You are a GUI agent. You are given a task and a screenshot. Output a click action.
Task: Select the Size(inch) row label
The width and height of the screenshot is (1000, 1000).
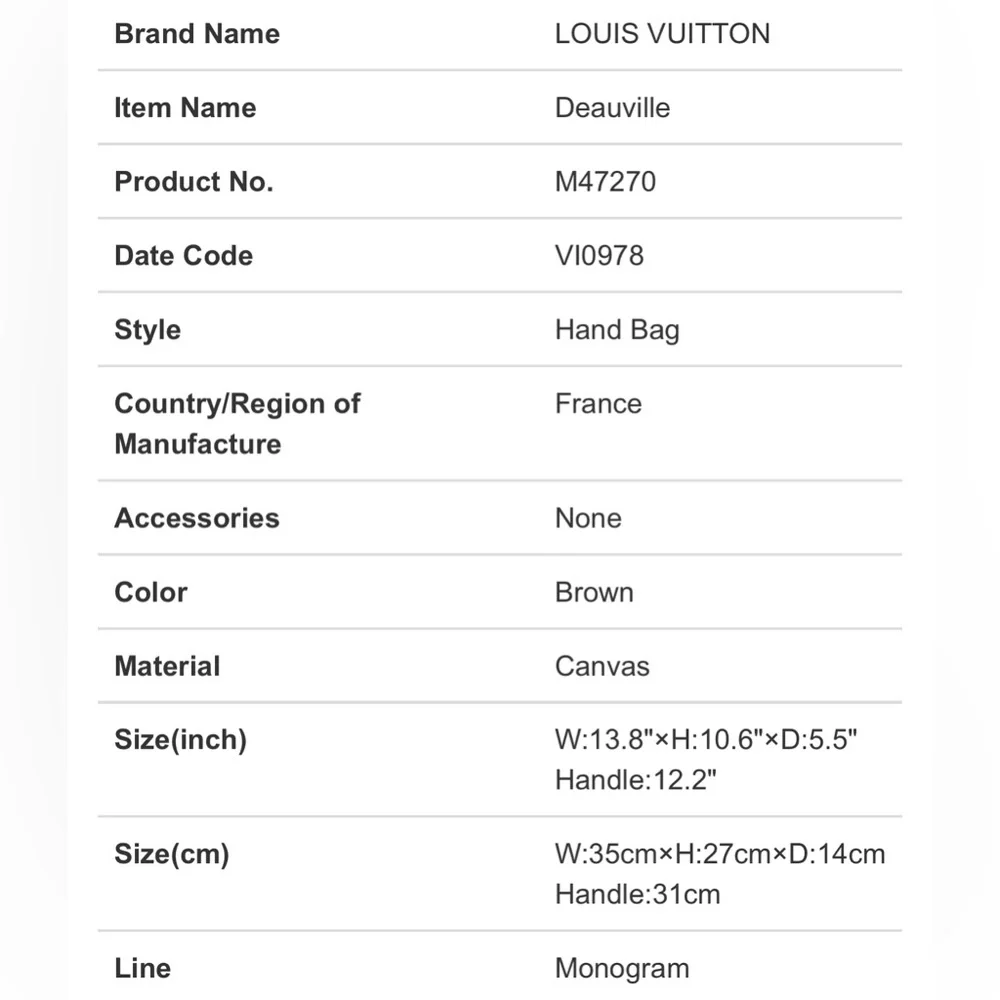click(180, 740)
